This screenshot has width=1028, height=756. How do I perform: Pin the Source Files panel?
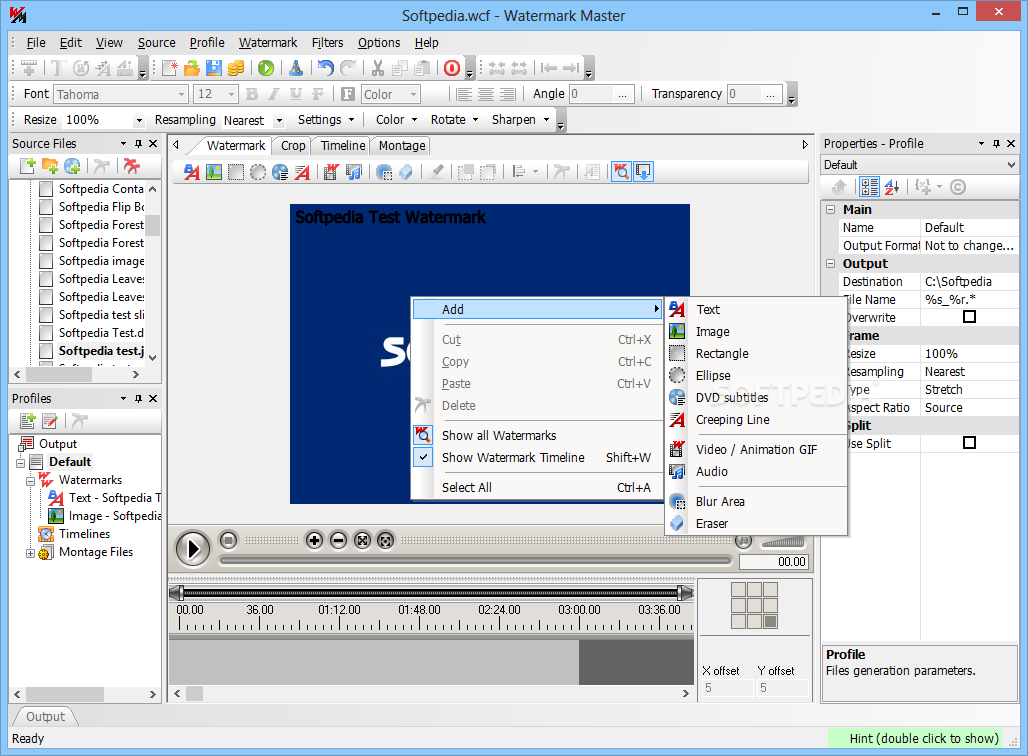click(138, 144)
